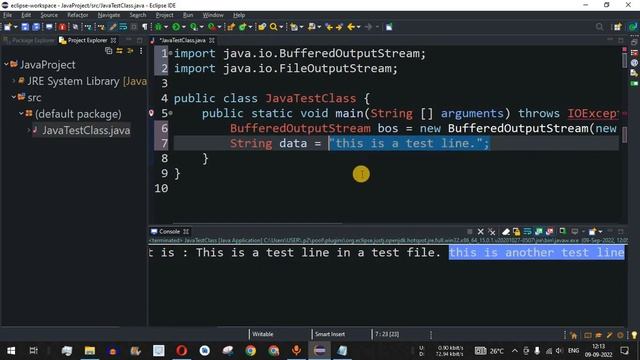Open the File menu
The width and height of the screenshot is (640, 360).
tap(7, 15)
